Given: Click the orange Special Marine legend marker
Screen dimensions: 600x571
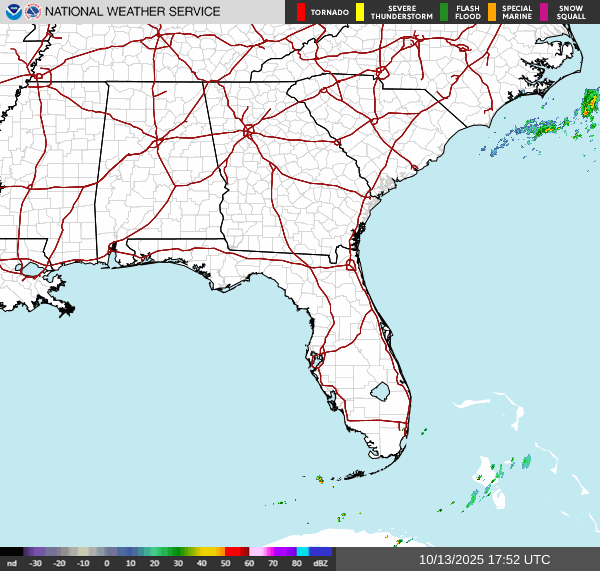Looking at the screenshot, I should pyautogui.click(x=492, y=12).
